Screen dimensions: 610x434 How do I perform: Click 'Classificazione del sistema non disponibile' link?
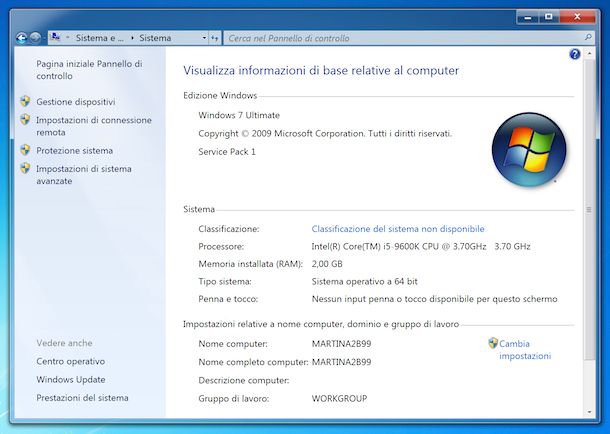tap(398, 229)
